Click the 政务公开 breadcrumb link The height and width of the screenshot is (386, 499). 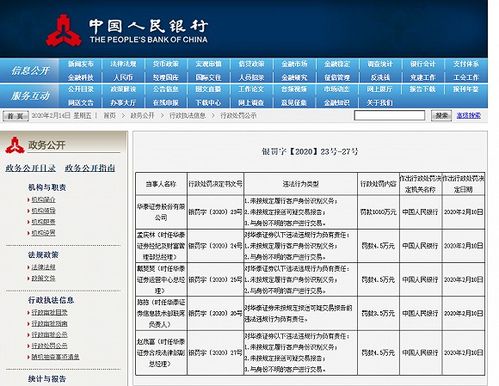142,116
